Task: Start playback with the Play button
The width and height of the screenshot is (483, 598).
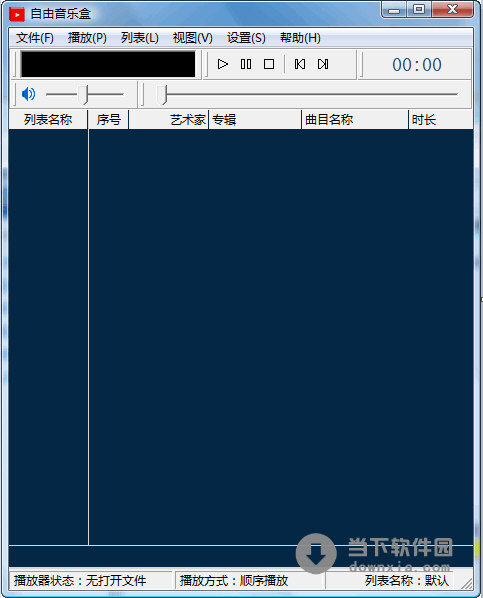Action: click(x=223, y=64)
